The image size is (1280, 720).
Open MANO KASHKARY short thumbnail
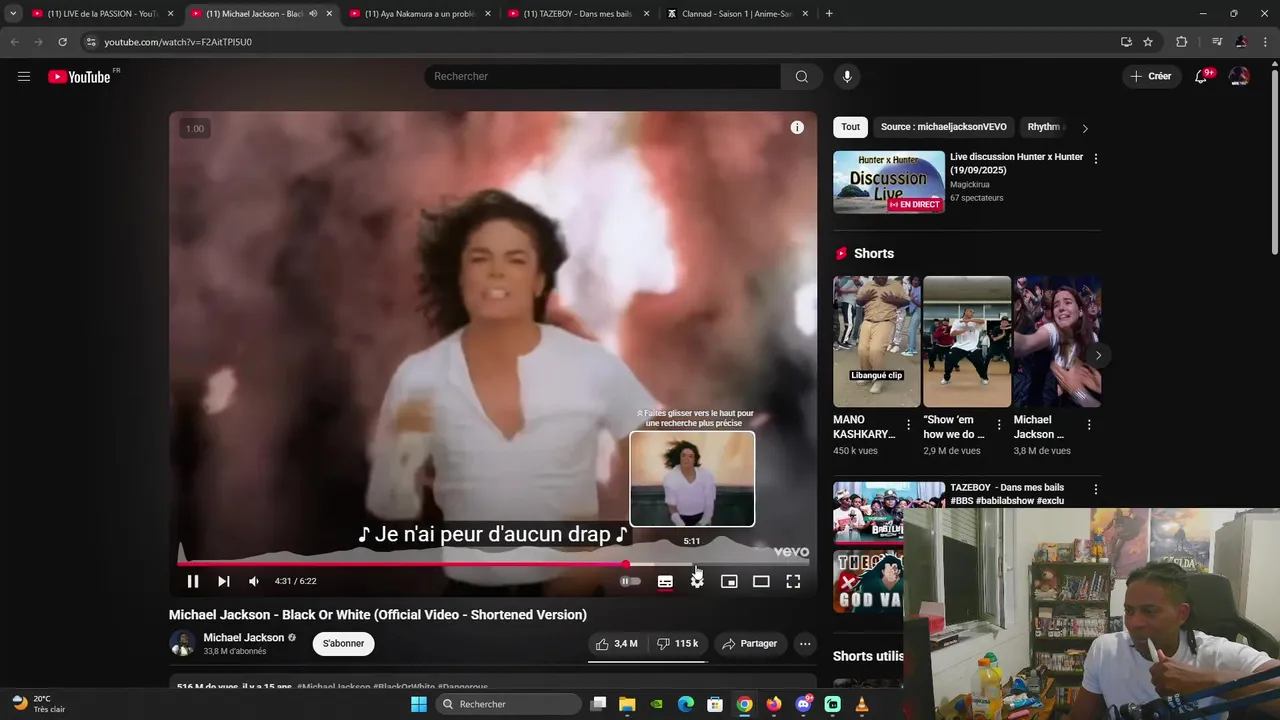tap(876, 341)
